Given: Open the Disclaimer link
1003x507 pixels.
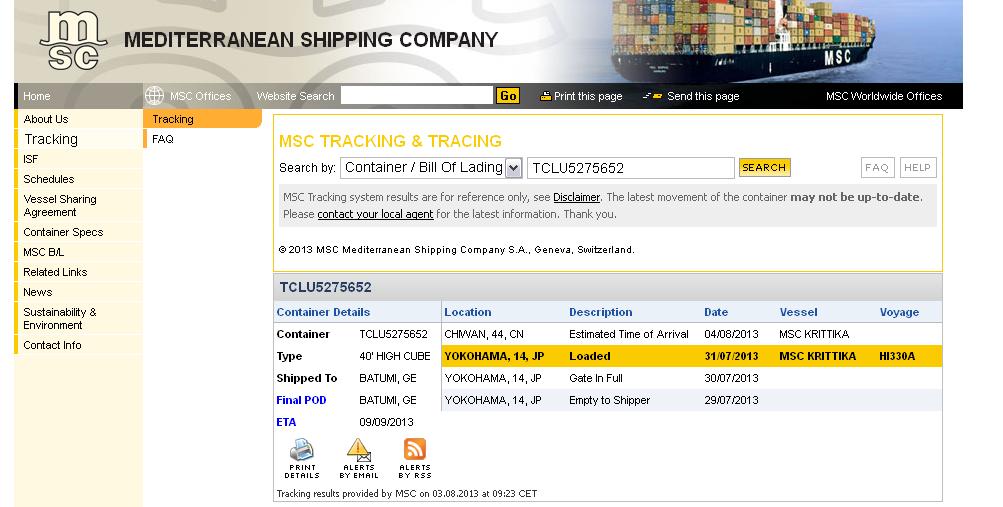Looking at the screenshot, I should tap(576, 197).
